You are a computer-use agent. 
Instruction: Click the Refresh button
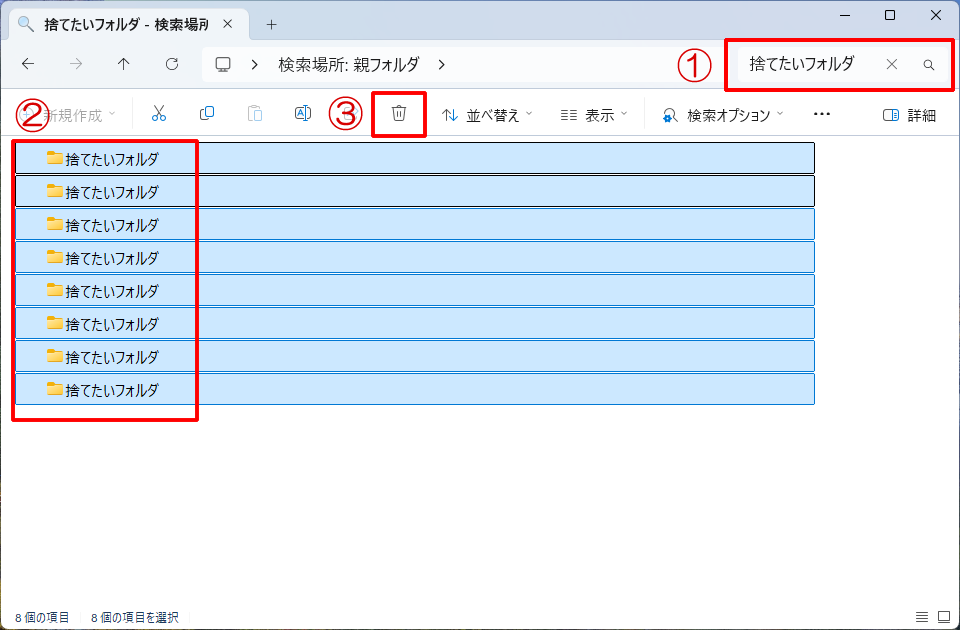[172, 64]
